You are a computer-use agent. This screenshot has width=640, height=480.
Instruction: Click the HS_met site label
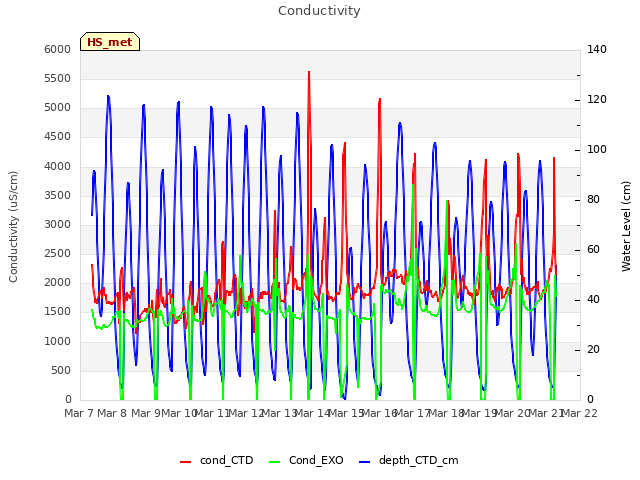tap(110, 42)
